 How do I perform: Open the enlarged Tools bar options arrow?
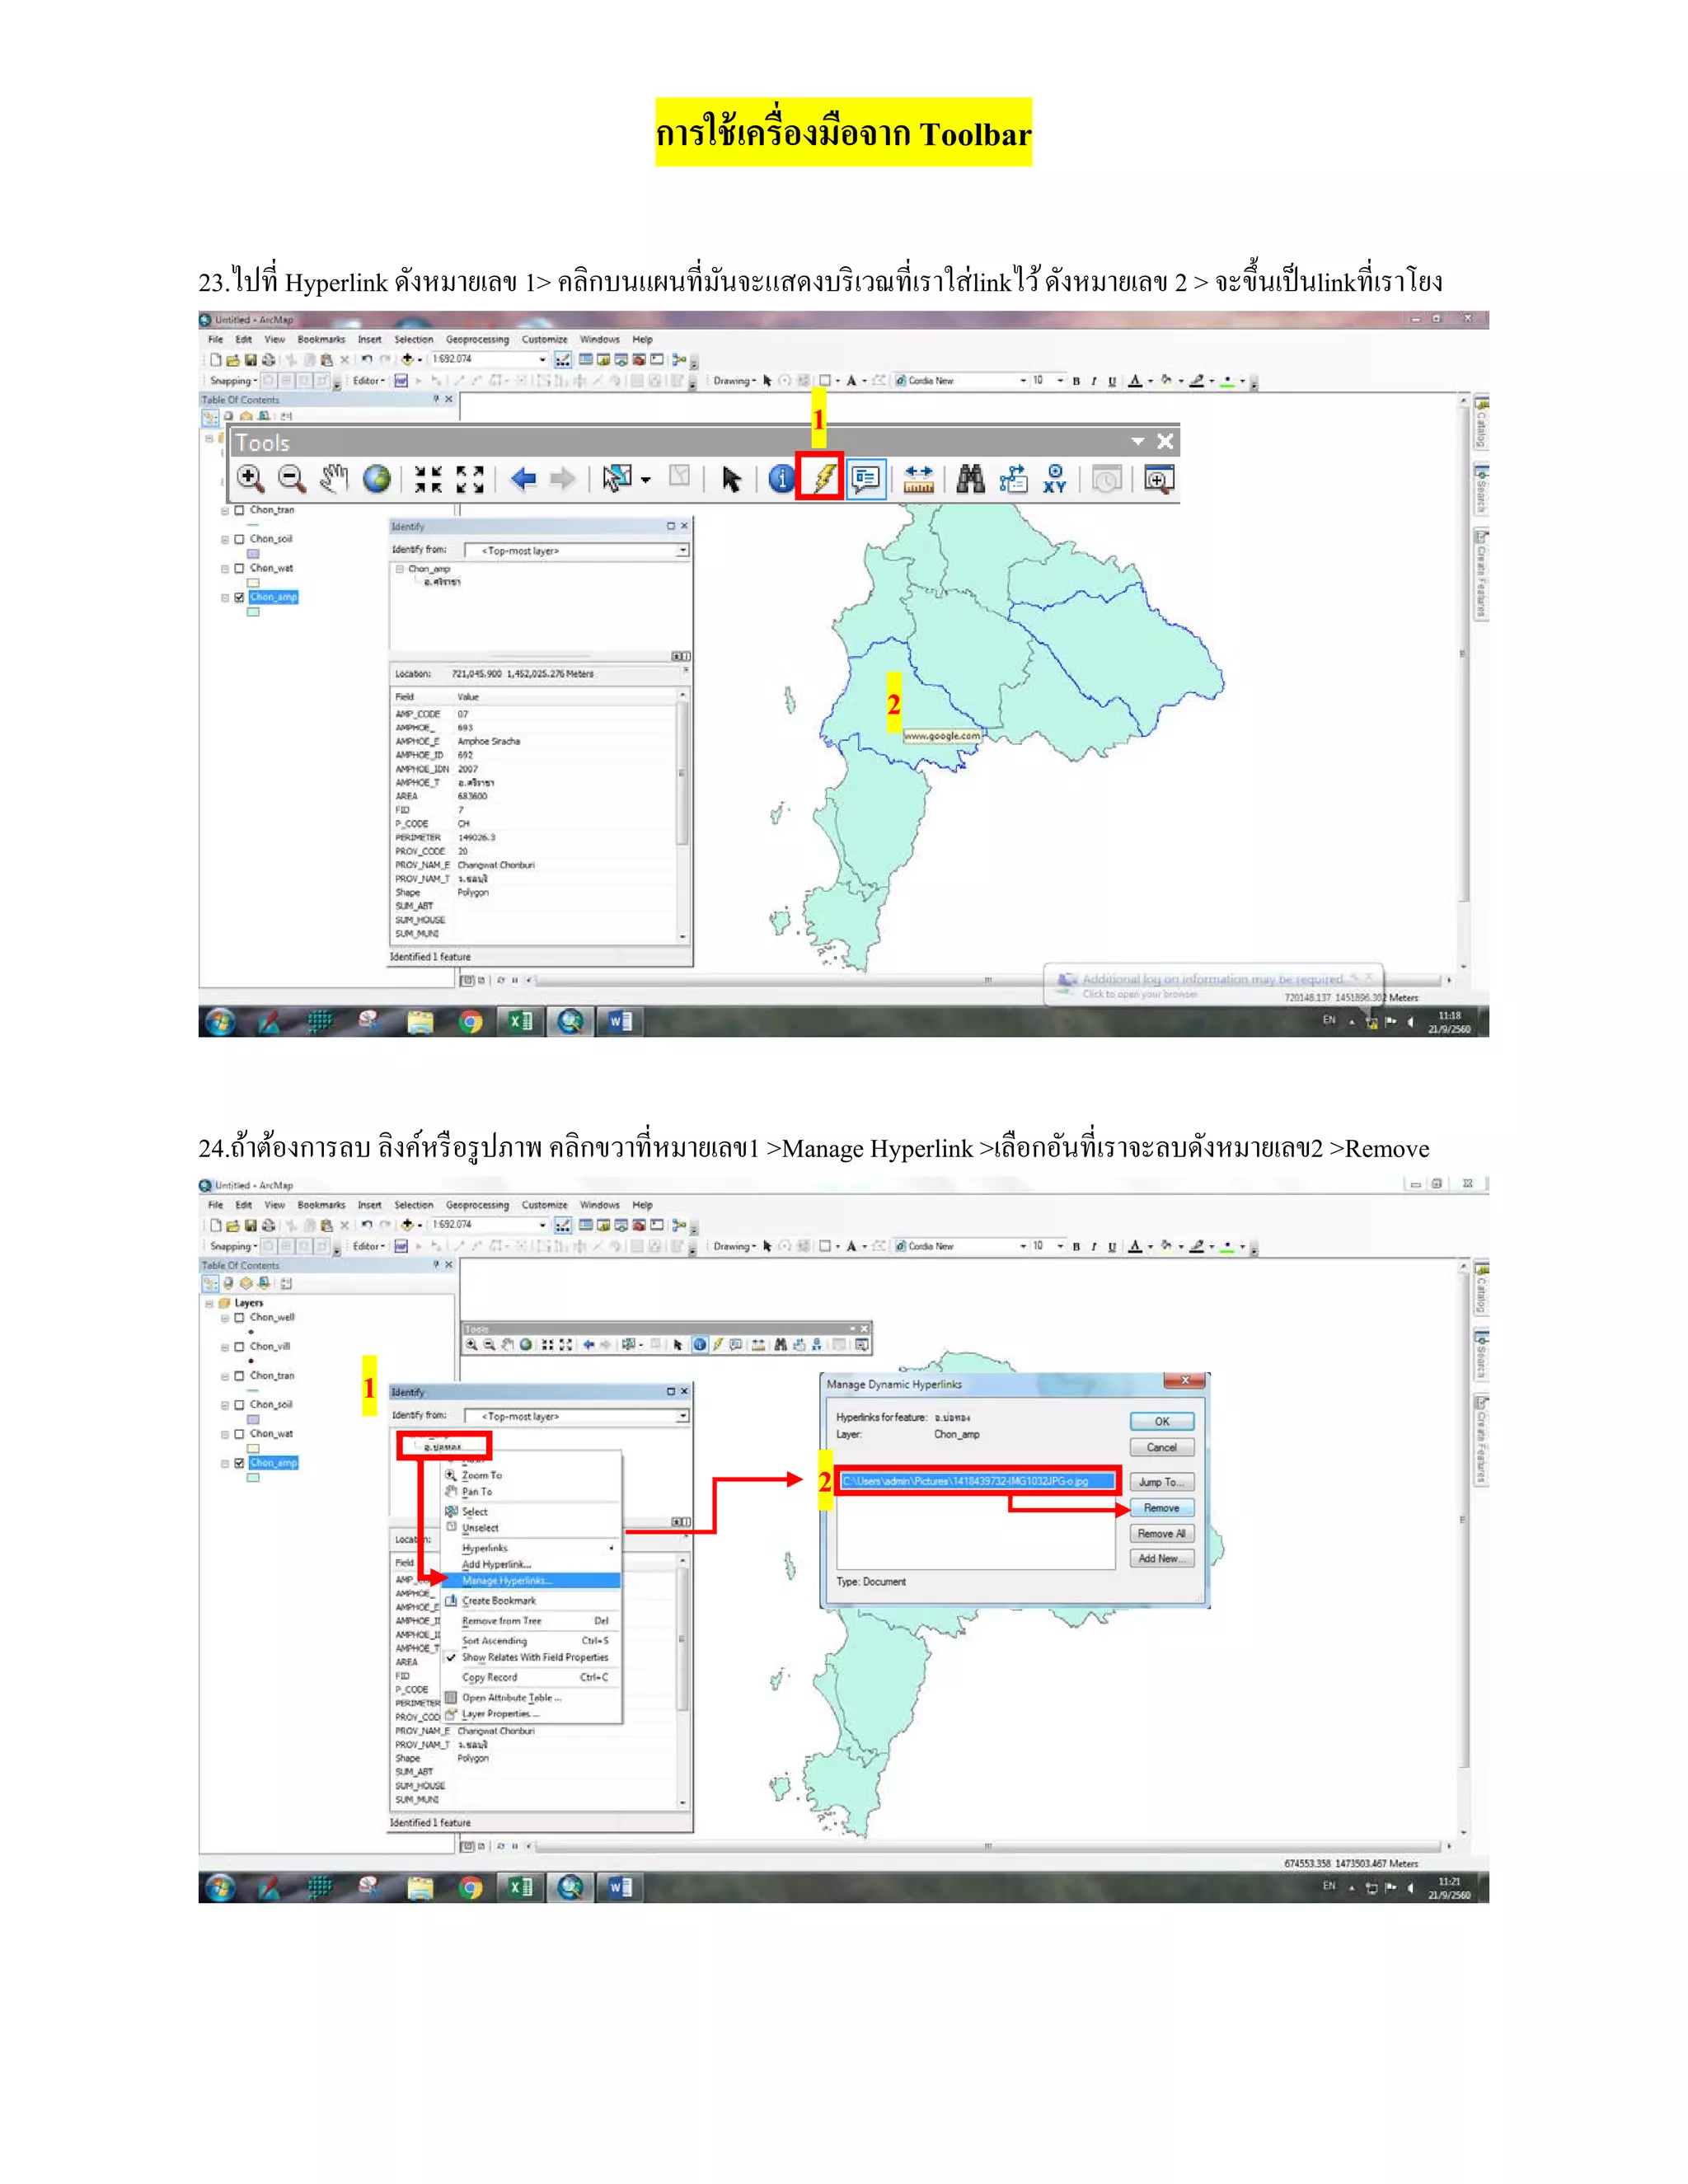click(x=1137, y=441)
